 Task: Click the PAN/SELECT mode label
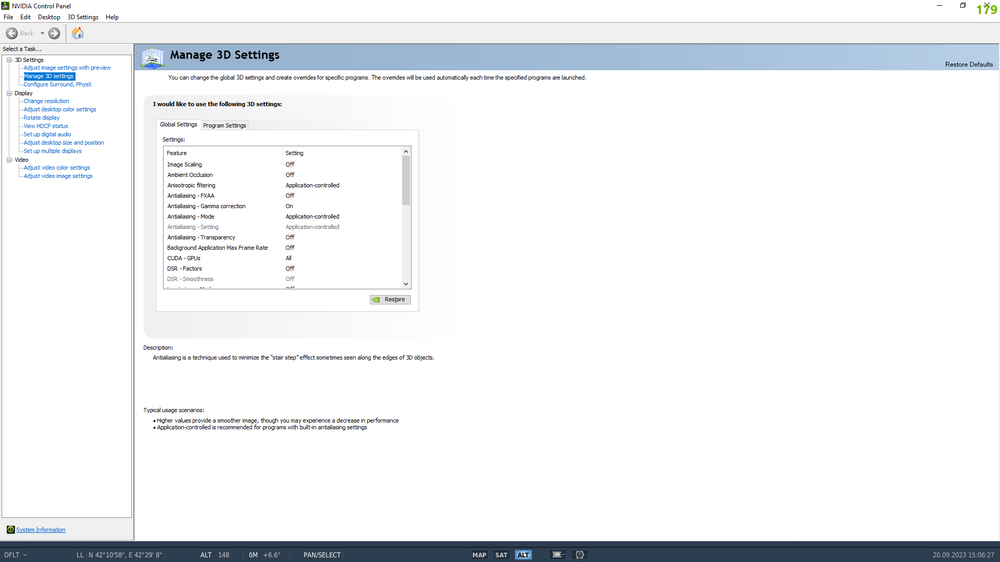tap(322, 555)
